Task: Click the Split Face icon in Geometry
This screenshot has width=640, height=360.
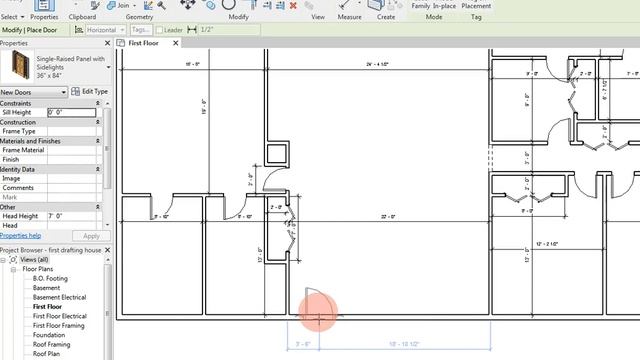Action: coord(148,5)
